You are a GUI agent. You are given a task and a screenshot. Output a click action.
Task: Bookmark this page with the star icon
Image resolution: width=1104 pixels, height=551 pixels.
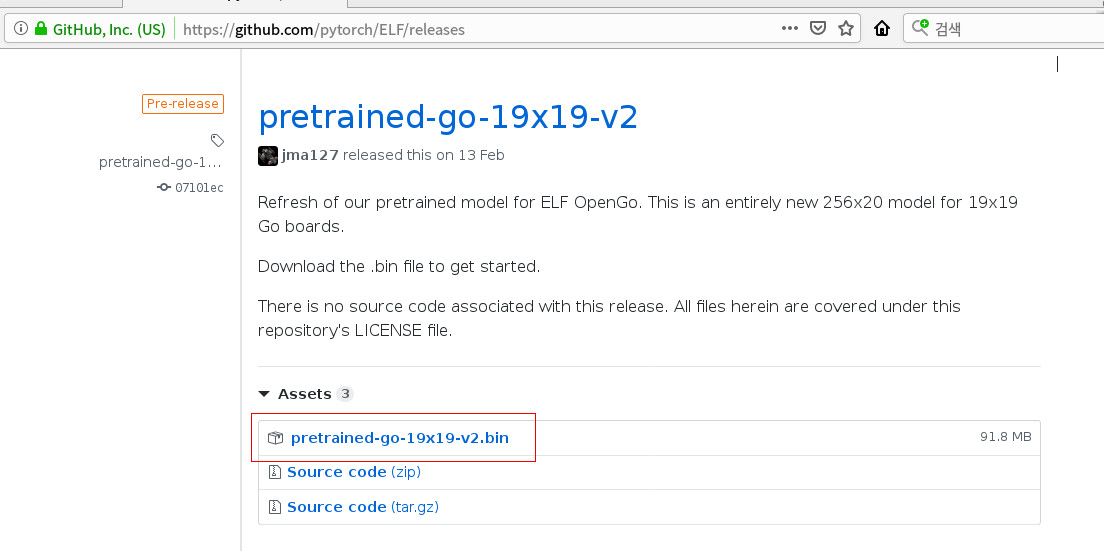846,29
